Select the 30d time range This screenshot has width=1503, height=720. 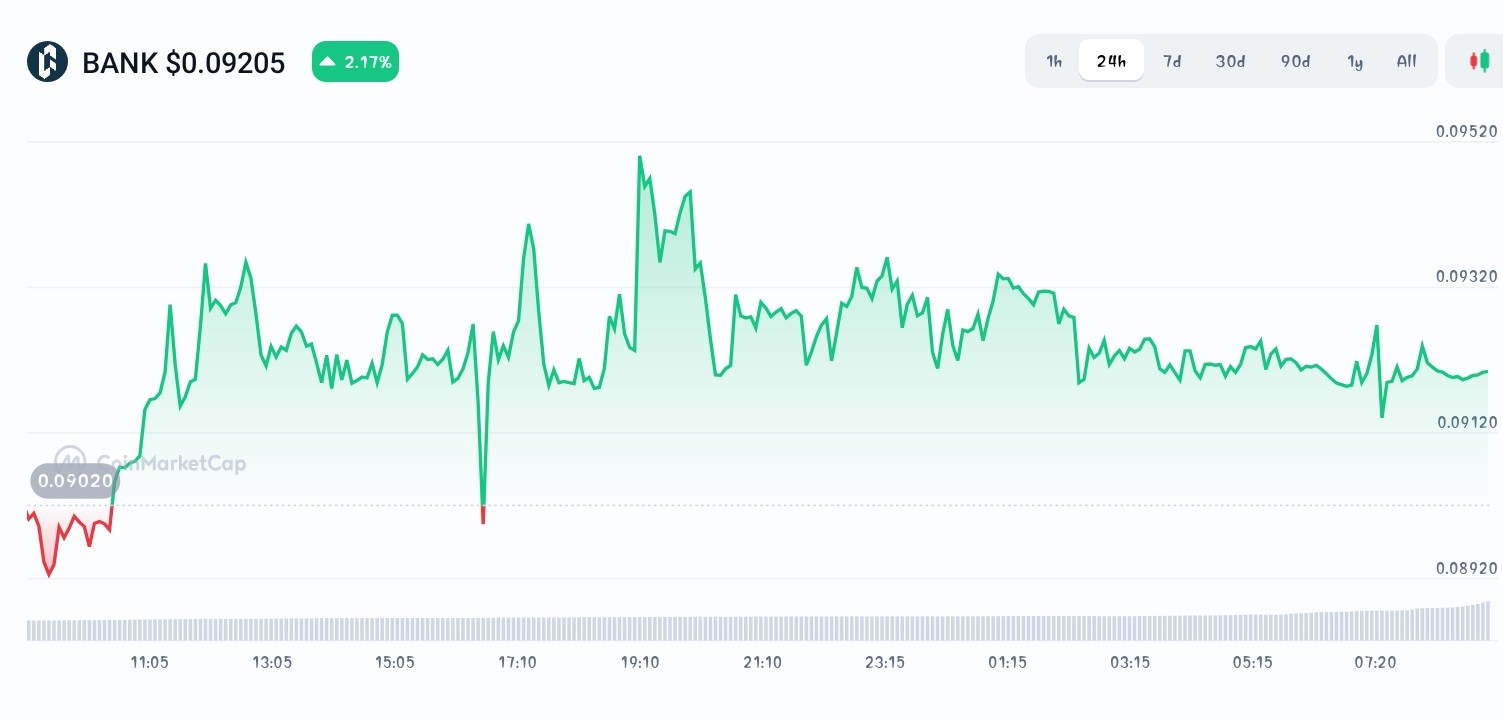pyautogui.click(x=1230, y=61)
